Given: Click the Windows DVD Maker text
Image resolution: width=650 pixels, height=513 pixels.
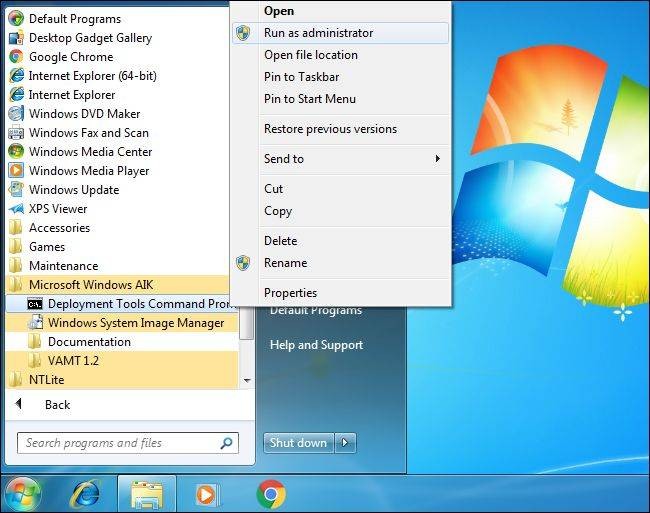Looking at the screenshot, I should coord(85,114).
